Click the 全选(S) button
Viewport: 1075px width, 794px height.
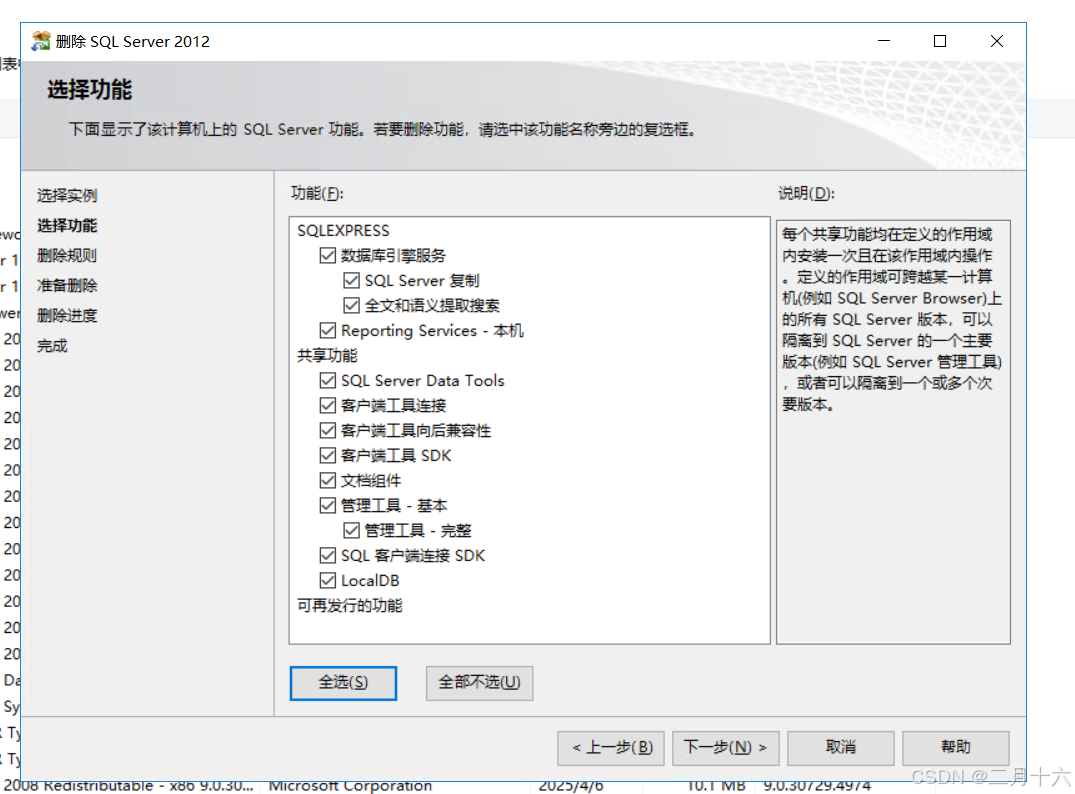[x=343, y=683]
